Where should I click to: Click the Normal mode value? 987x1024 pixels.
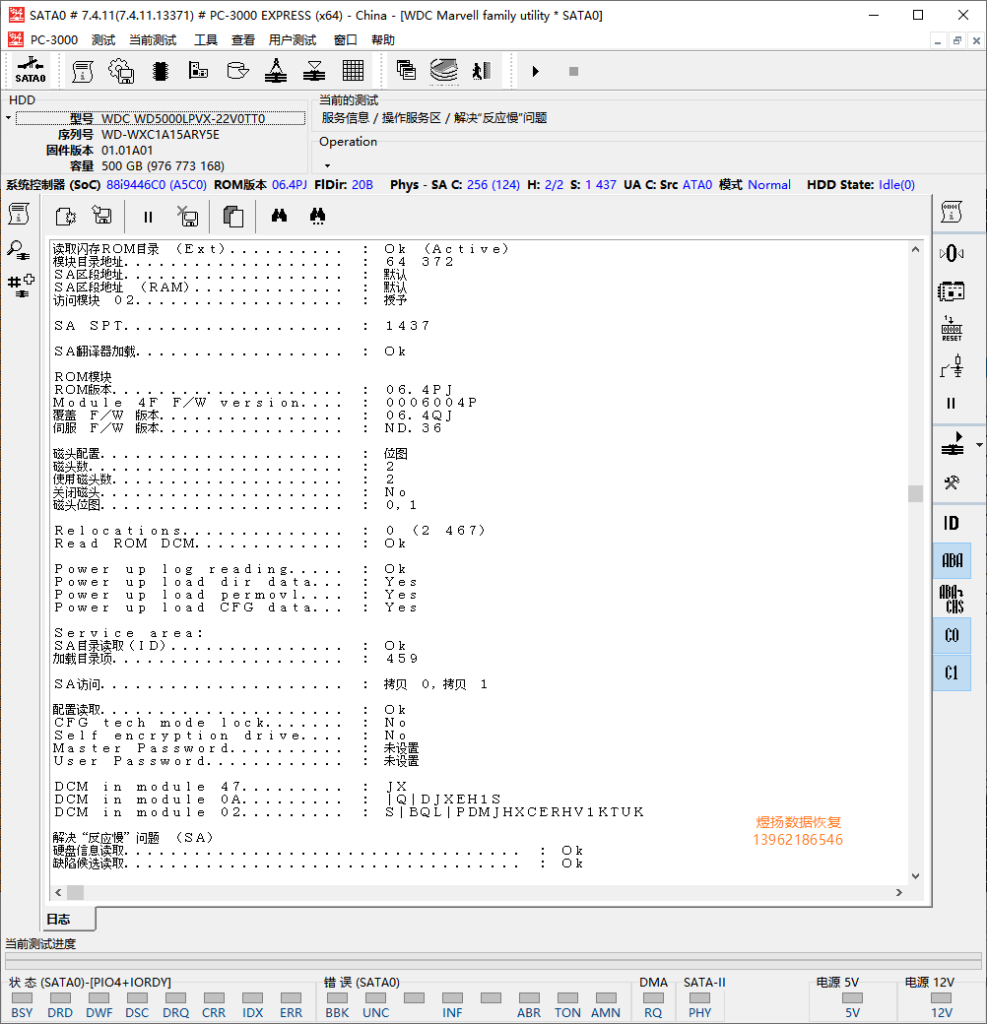pyautogui.click(x=769, y=185)
